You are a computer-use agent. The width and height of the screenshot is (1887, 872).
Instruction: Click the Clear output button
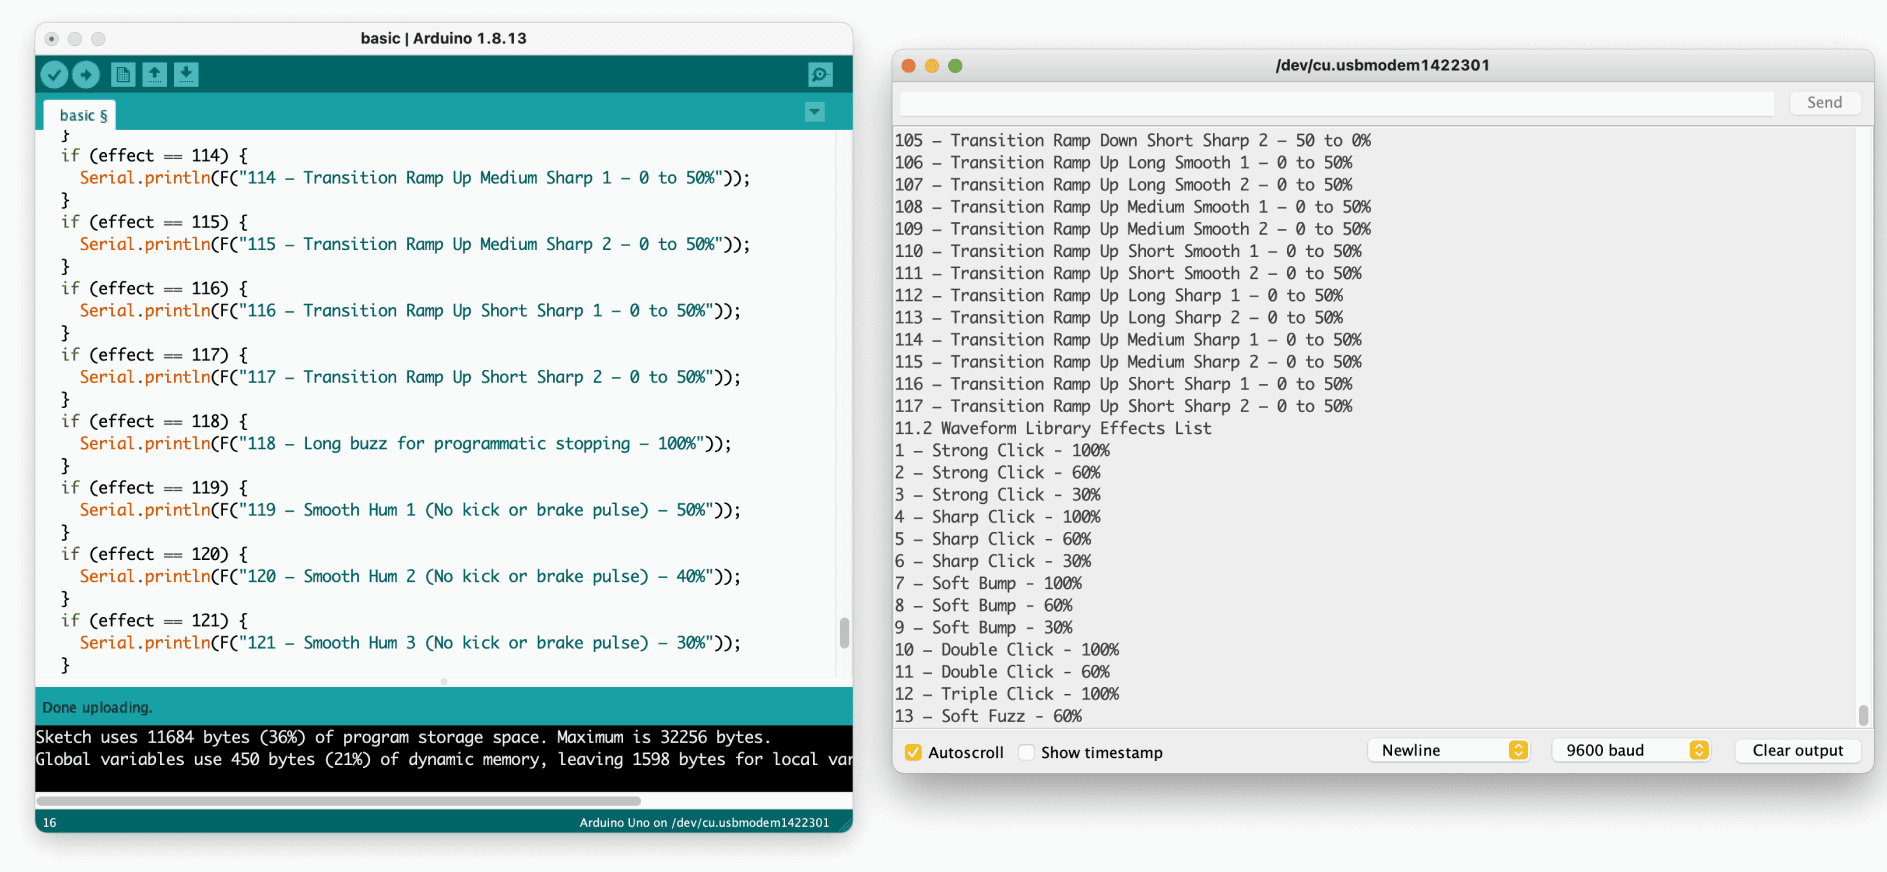point(1797,750)
